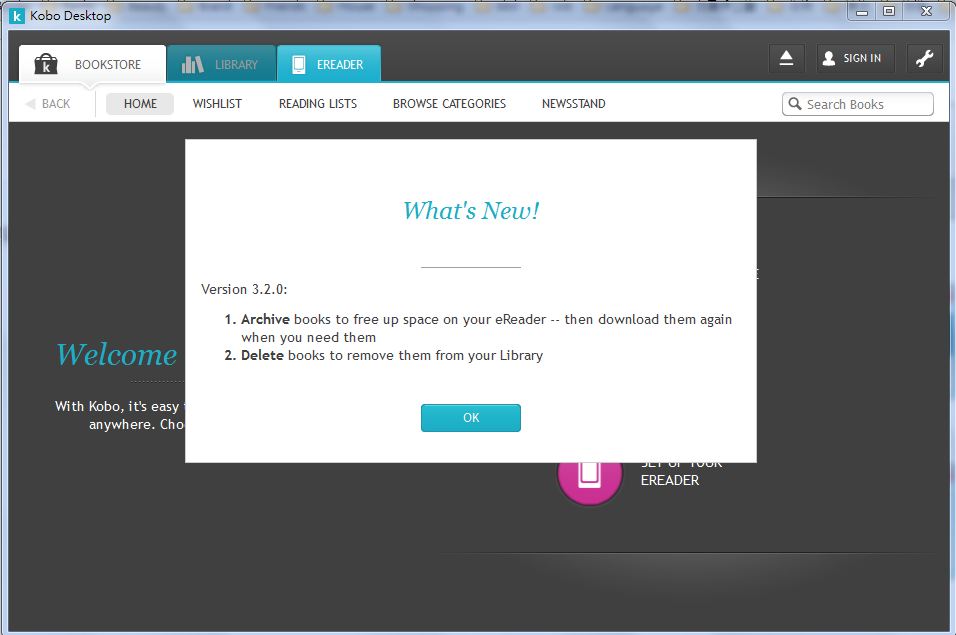View your READING LISTS
Viewport: 956px width, 635px height.
point(317,103)
